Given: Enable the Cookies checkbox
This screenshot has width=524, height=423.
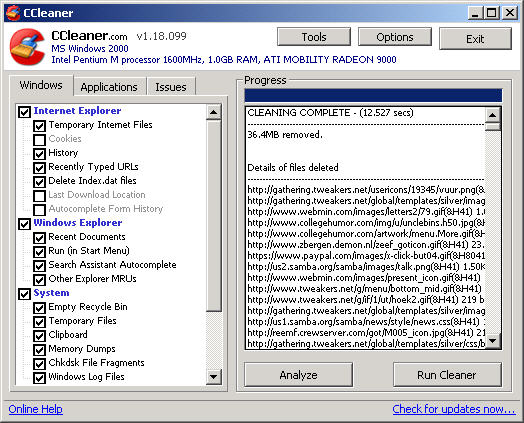Looking at the screenshot, I should coord(39,140).
